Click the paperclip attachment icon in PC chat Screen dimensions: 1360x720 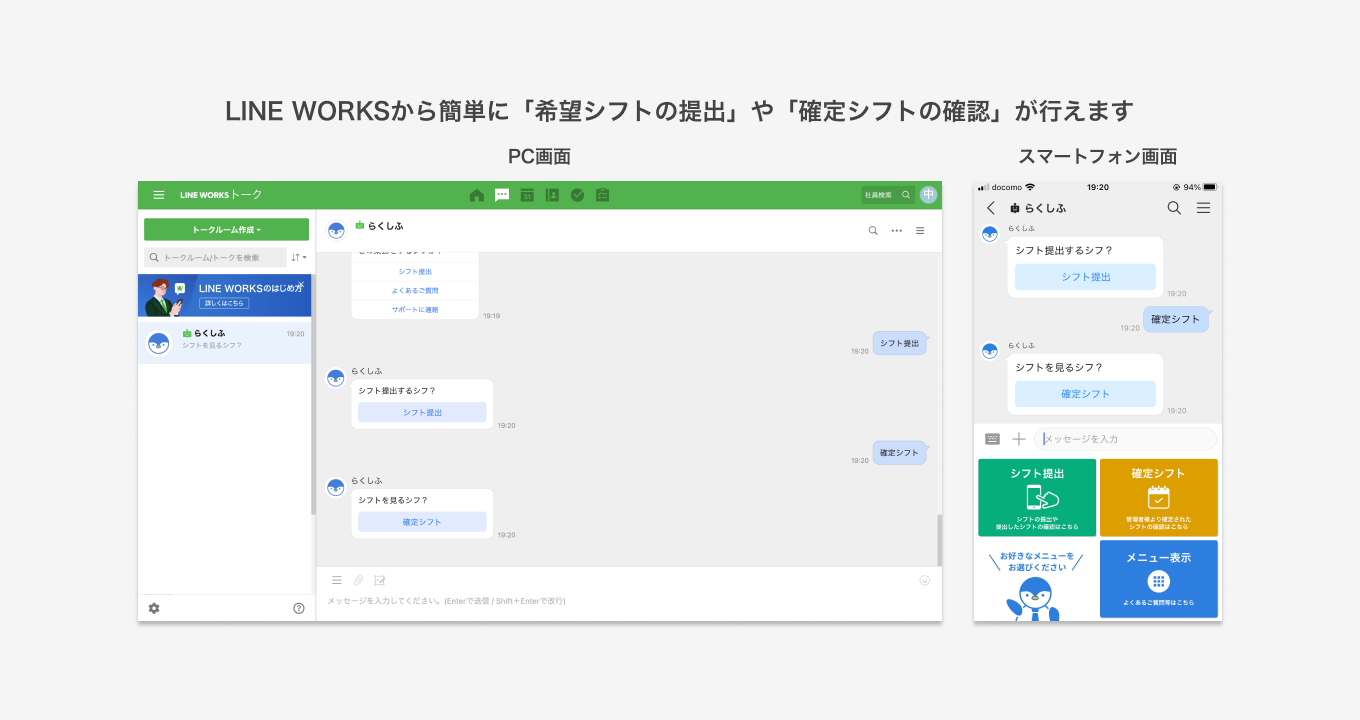[x=358, y=580]
